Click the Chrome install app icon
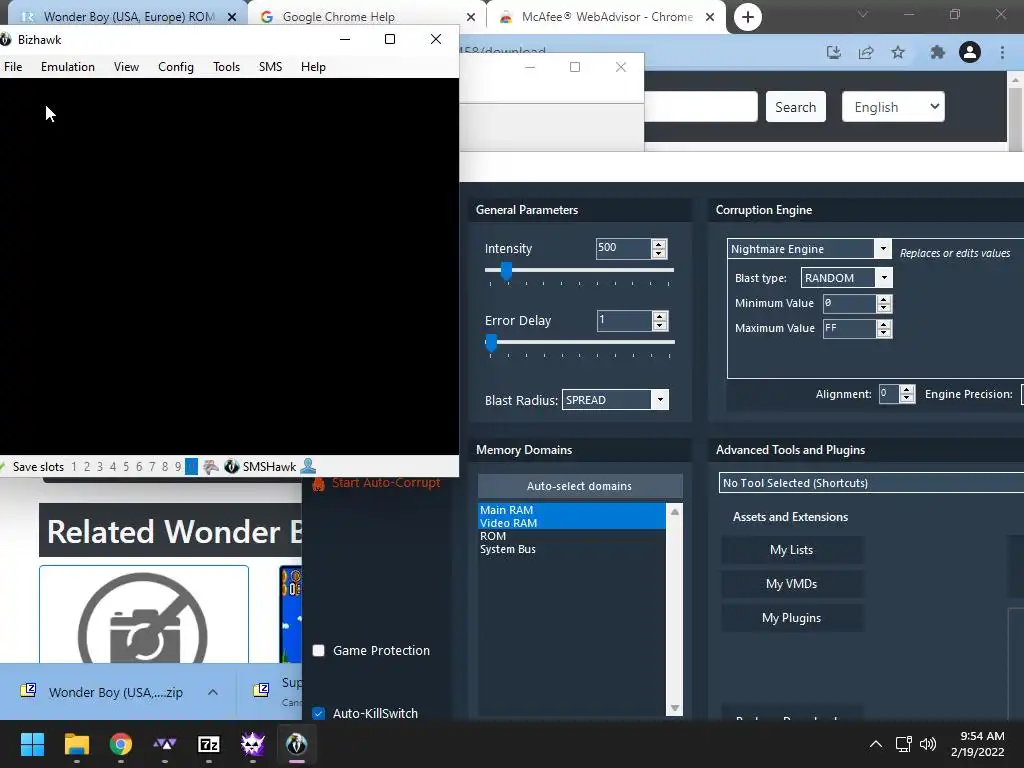Screen dimensions: 1024x768 834,52
